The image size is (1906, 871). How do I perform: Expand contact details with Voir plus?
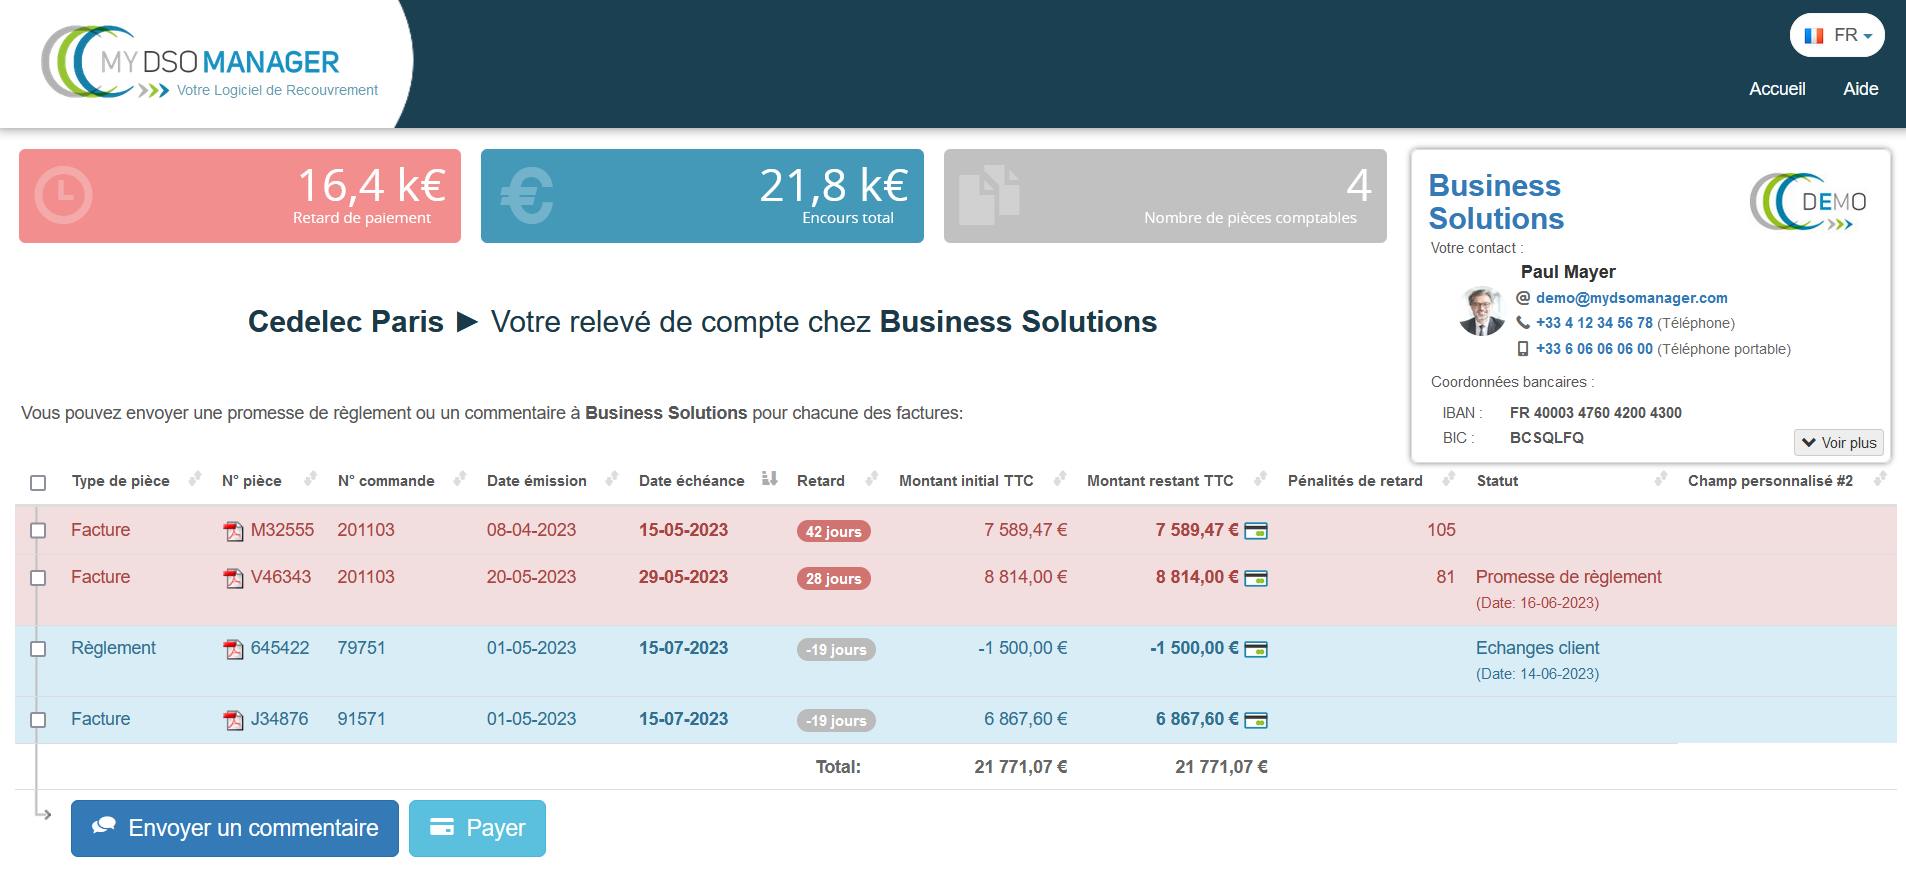1838,443
